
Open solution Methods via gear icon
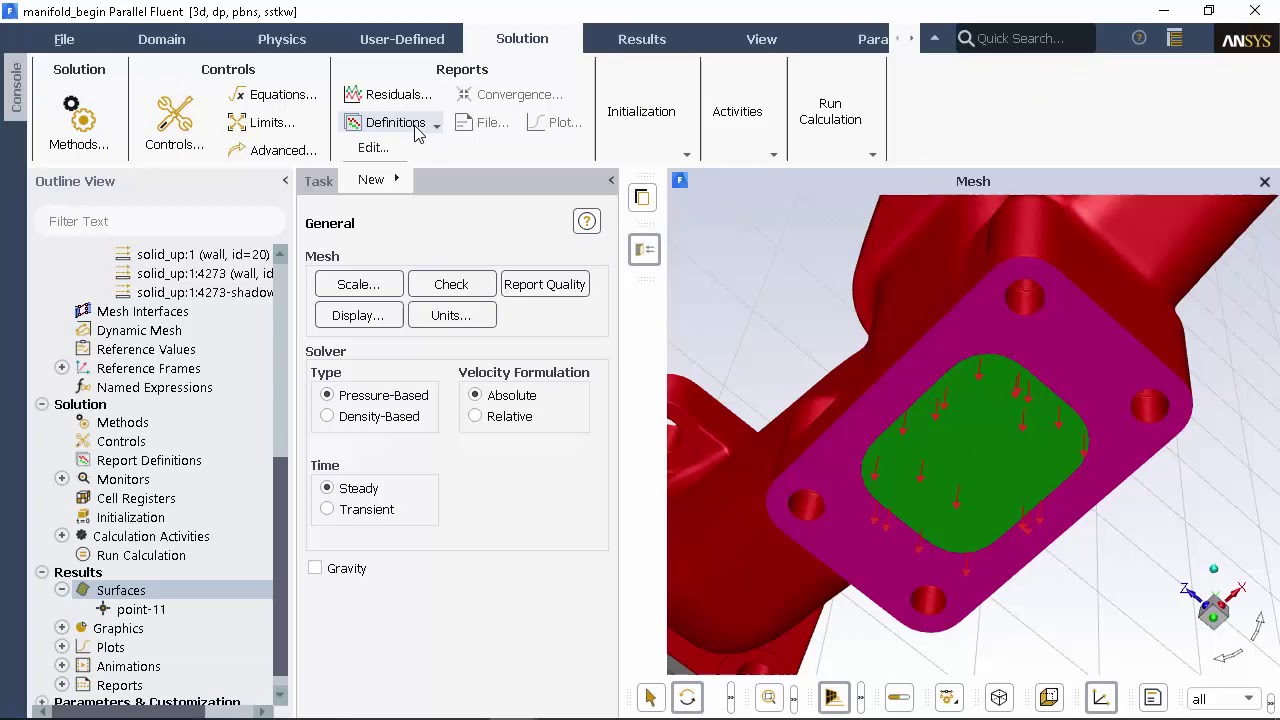[79, 124]
